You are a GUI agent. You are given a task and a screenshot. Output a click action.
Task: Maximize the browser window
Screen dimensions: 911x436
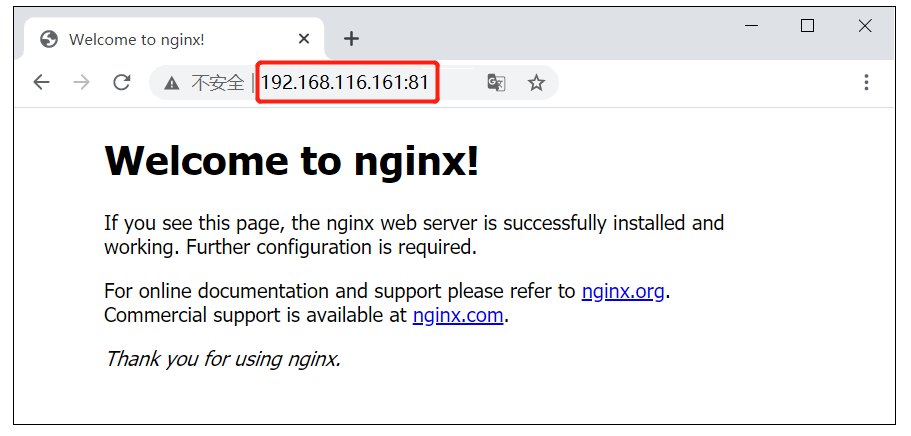[807, 26]
